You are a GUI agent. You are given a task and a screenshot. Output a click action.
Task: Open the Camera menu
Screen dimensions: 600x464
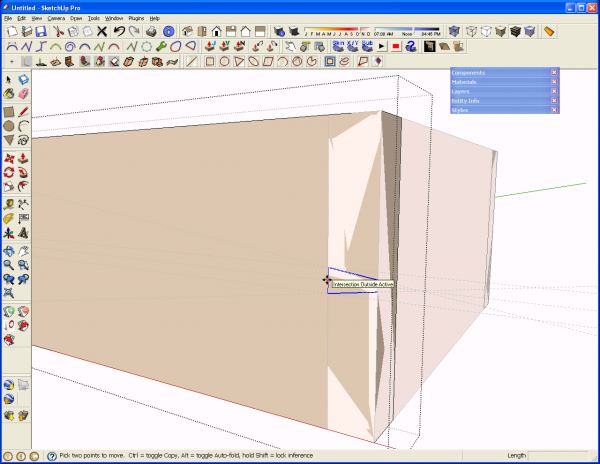[x=56, y=18]
